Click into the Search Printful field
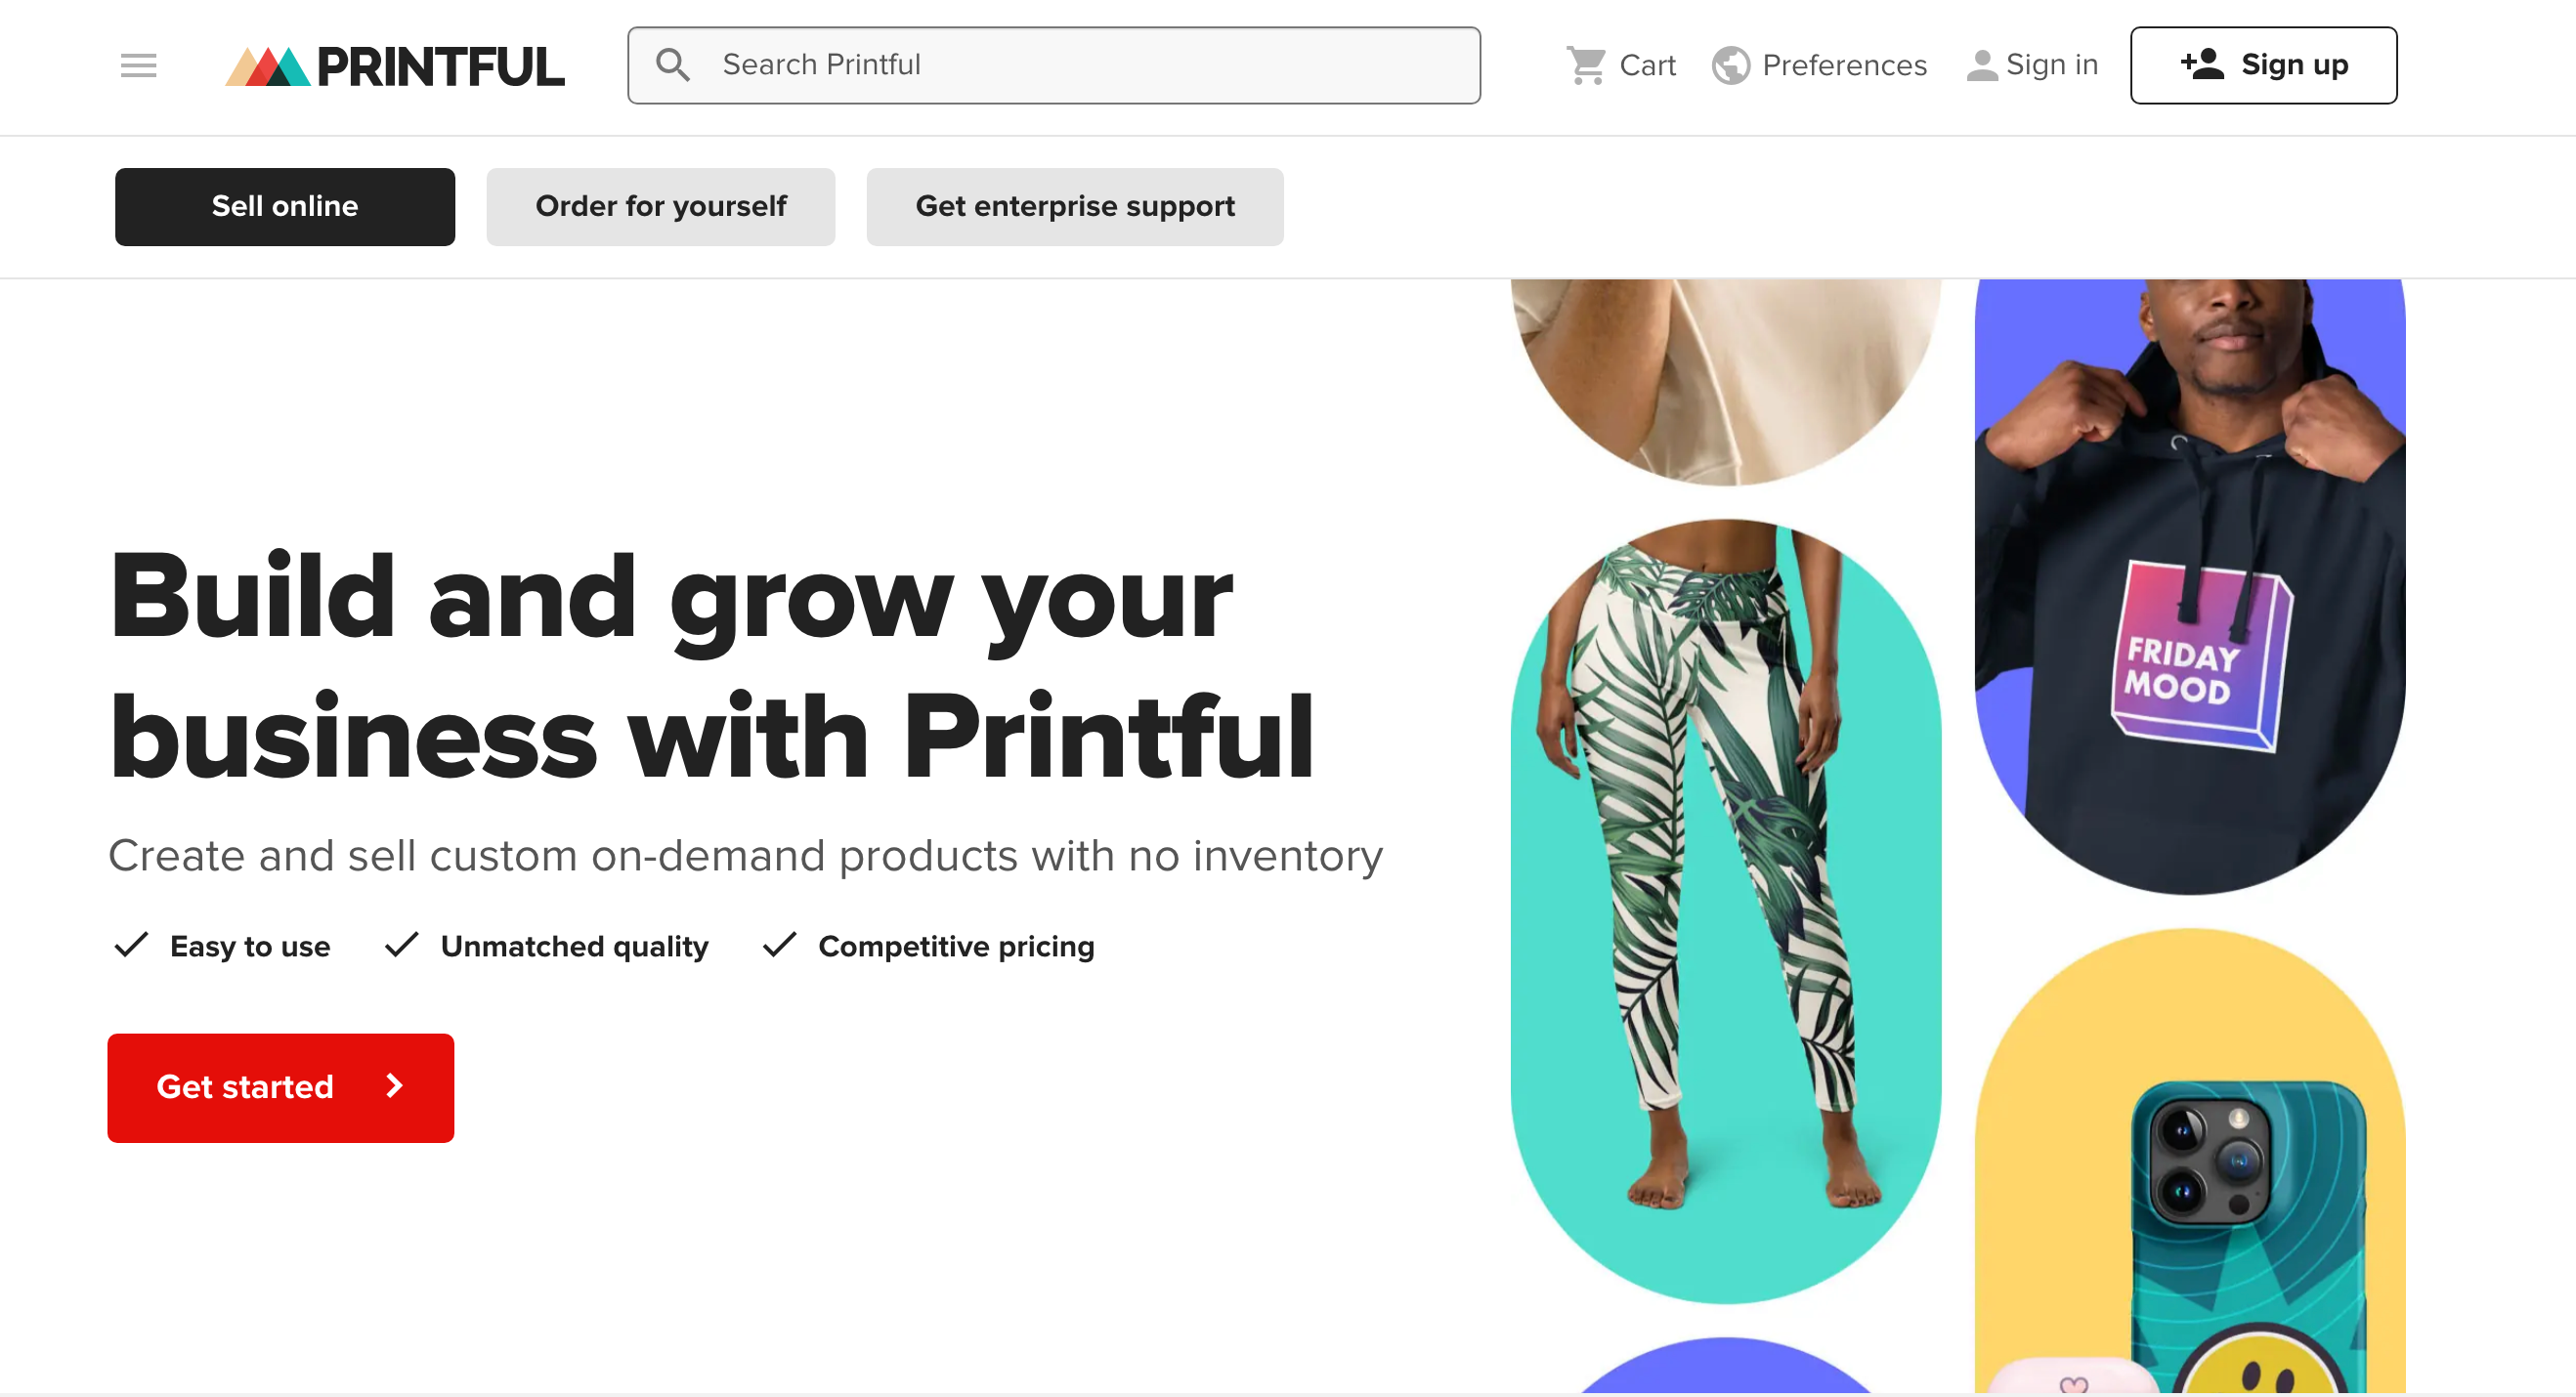Viewport: 2576px width, 1397px height. (x=1080, y=65)
